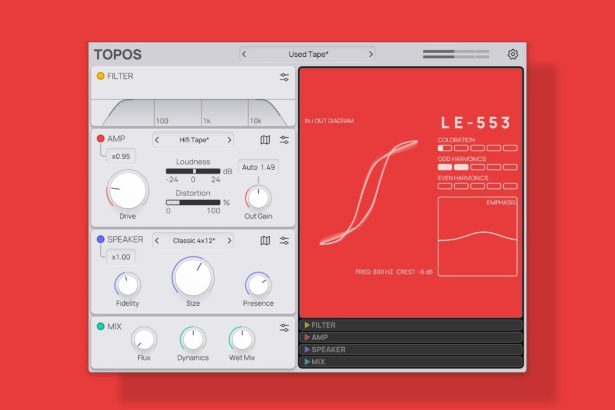615x410 pixels.
Task: Open the AMP model browser map icon
Action: [265, 140]
